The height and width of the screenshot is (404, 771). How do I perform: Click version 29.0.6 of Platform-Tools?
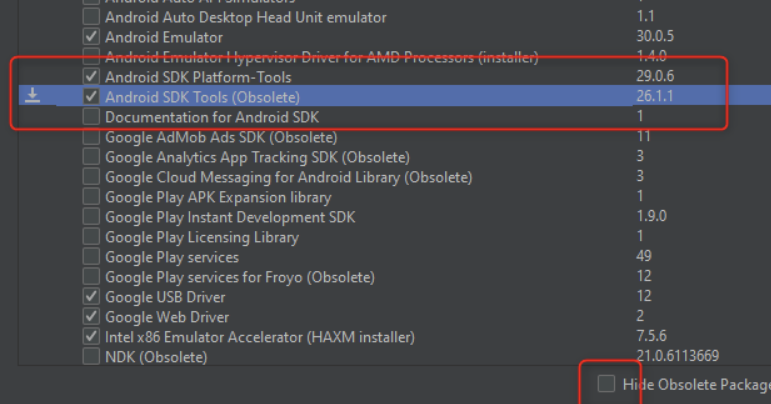click(655, 76)
